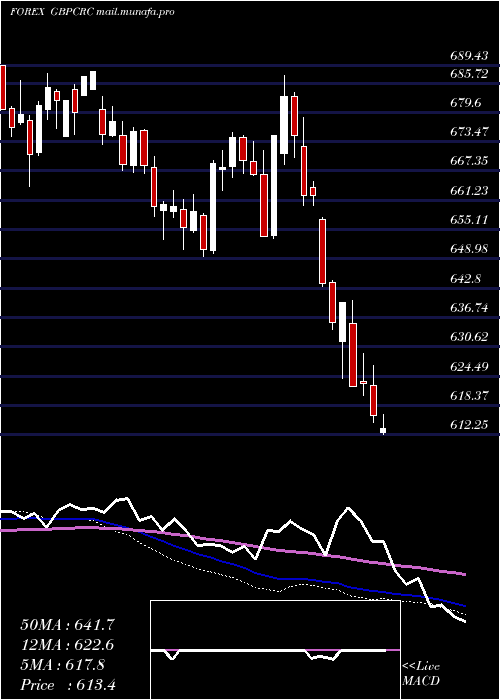Click the FOREX GBPCRC chart title
Screen dimensions: 500x700
click(x=52, y=12)
